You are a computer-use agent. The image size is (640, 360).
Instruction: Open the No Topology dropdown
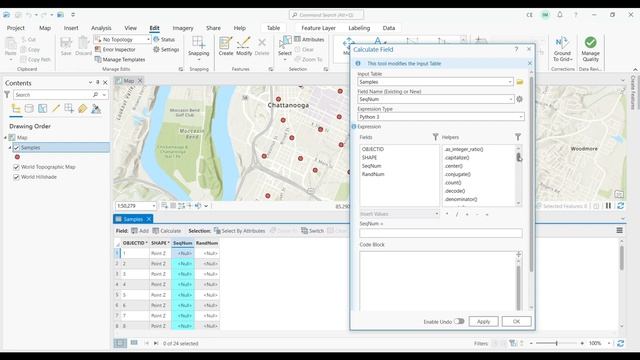click(x=148, y=39)
